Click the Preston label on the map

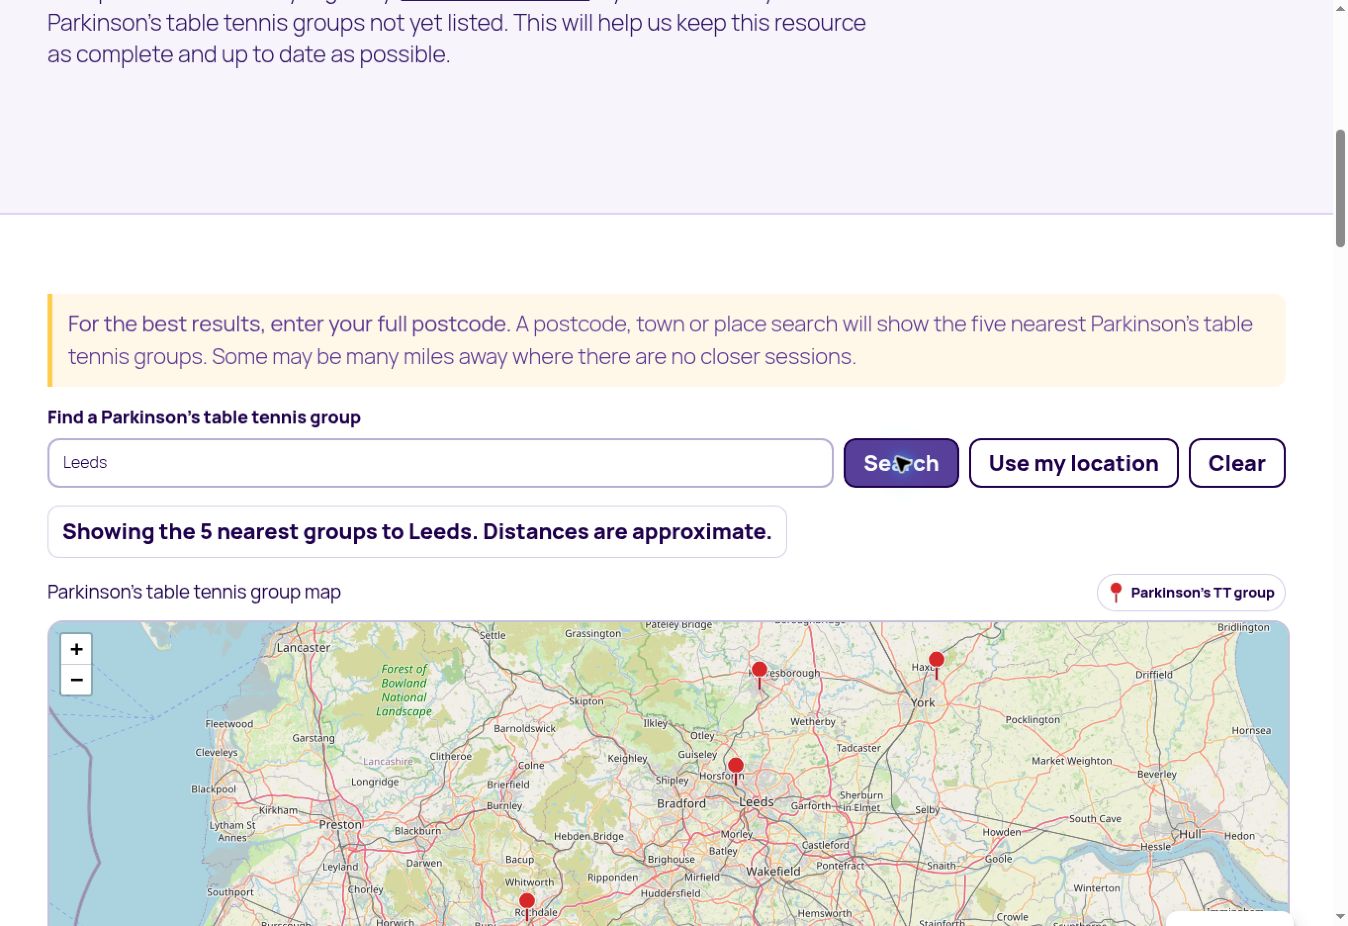340,824
